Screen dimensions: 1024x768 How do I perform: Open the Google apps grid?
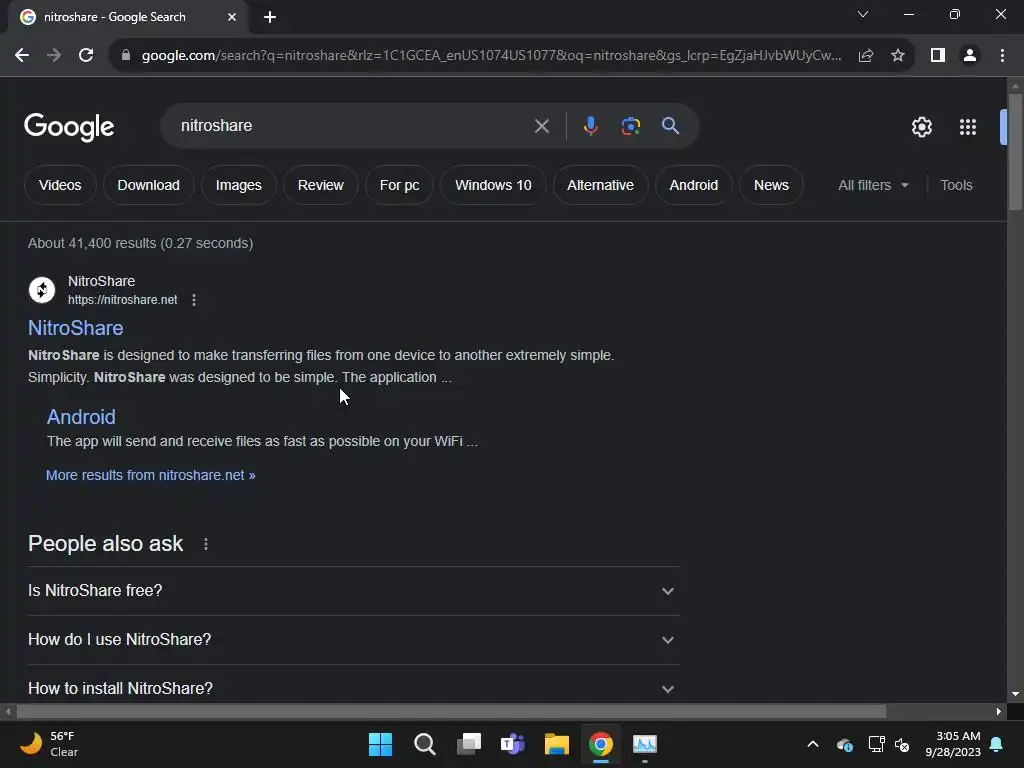tap(968, 127)
